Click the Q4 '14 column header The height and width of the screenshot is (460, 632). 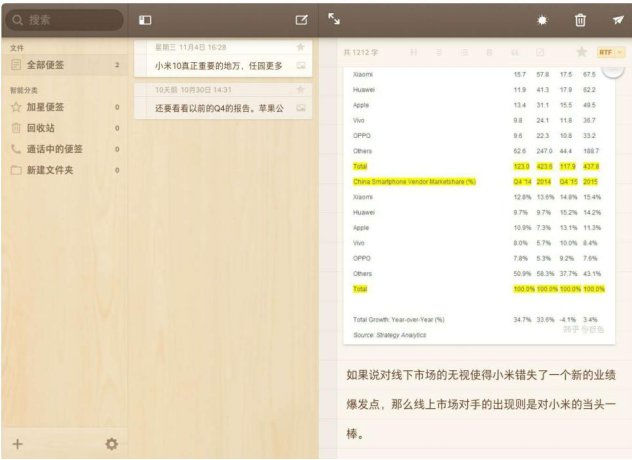(522, 182)
